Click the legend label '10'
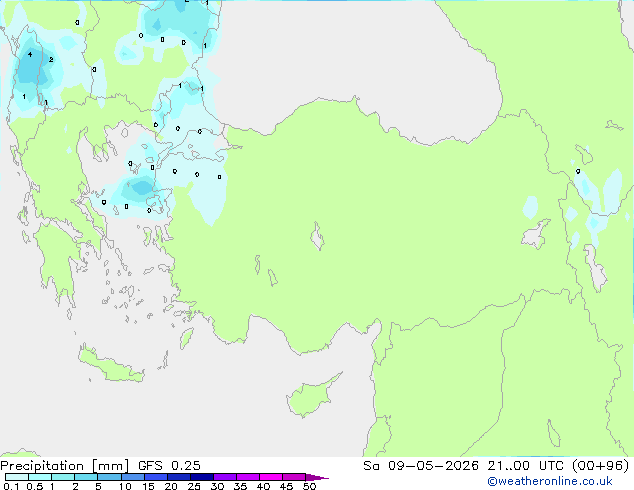634x490 pixels. click(125, 486)
